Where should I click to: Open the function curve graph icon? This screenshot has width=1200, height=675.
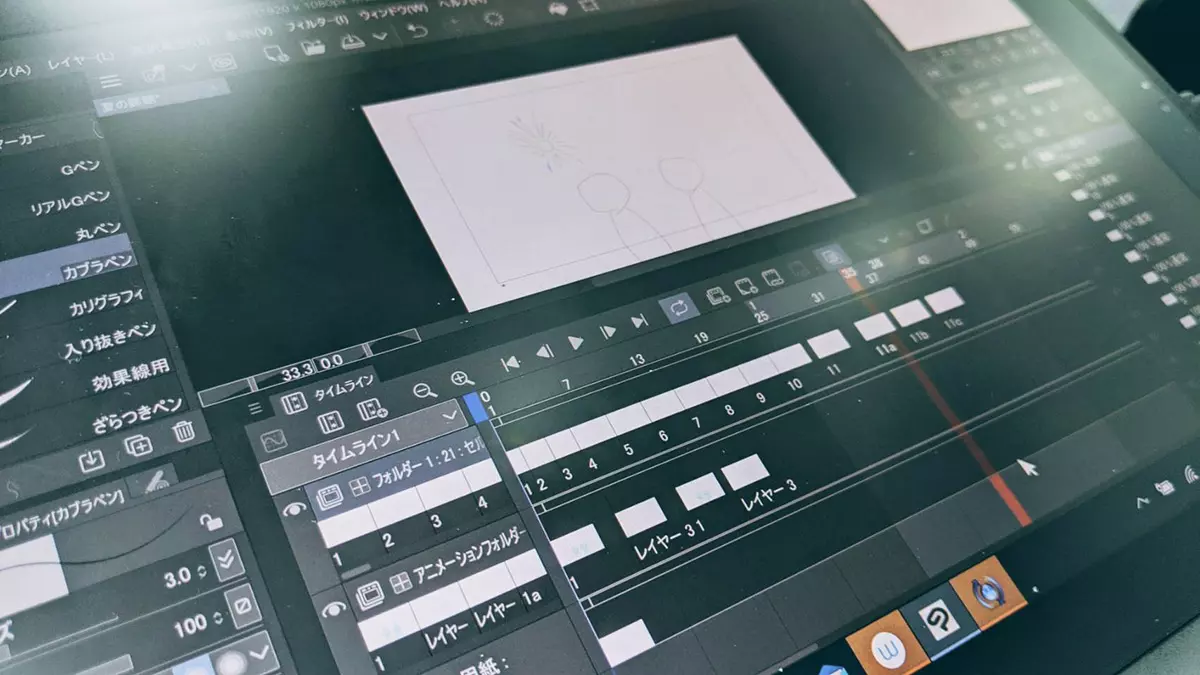point(274,439)
